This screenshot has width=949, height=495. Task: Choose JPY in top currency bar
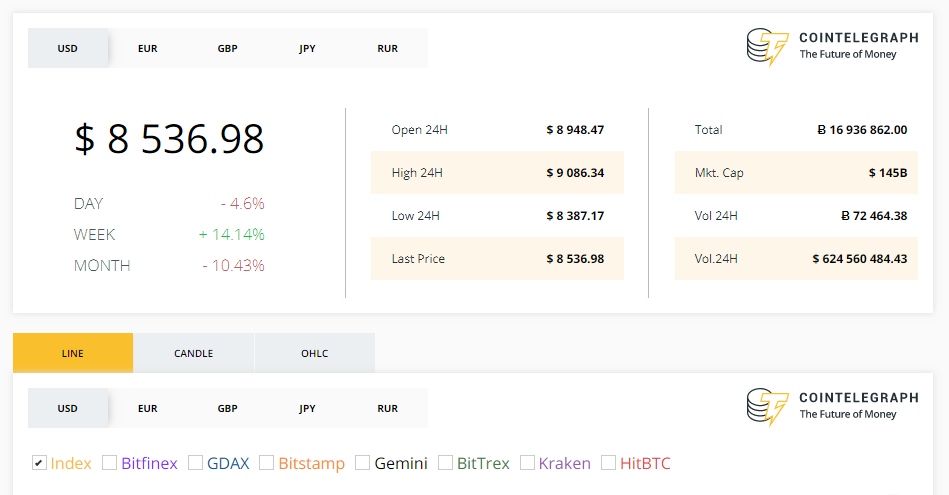(307, 48)
